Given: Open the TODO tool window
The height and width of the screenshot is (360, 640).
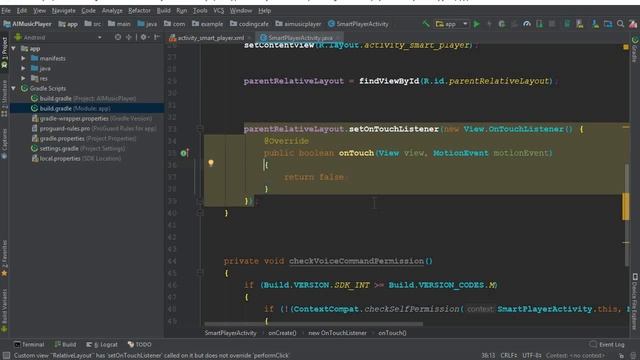Looking at the screenshot, I should [140, 344].
